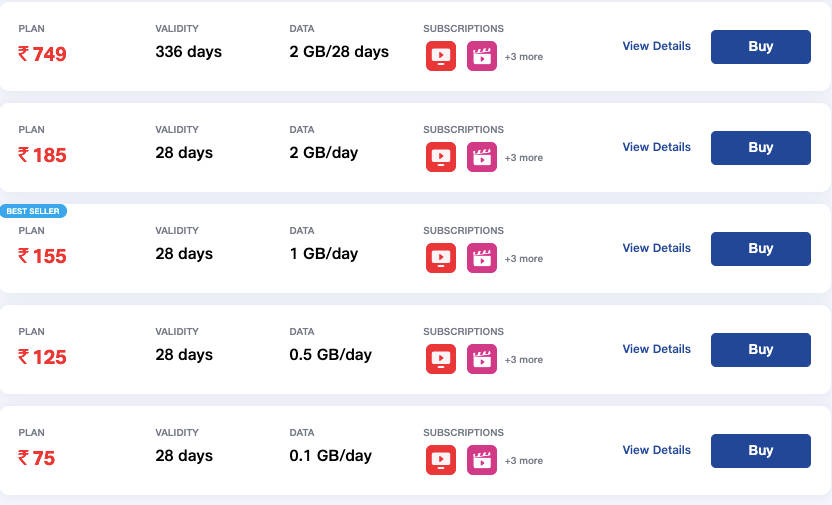This screenshot has height=505, width=832.
Task: Click the pink cinema icon in ₹75 plan
Action: [482, 460]
